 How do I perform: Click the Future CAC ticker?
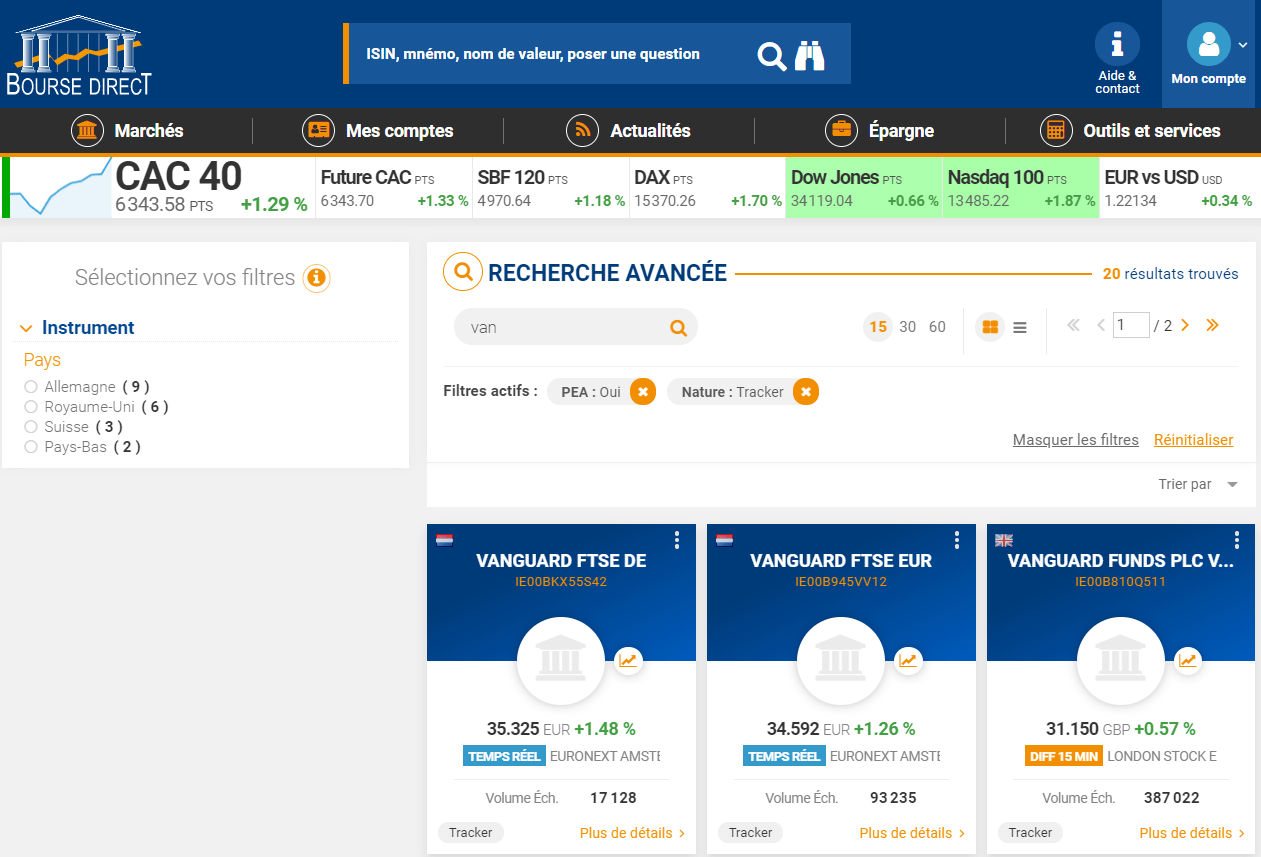tap(394, 188)
